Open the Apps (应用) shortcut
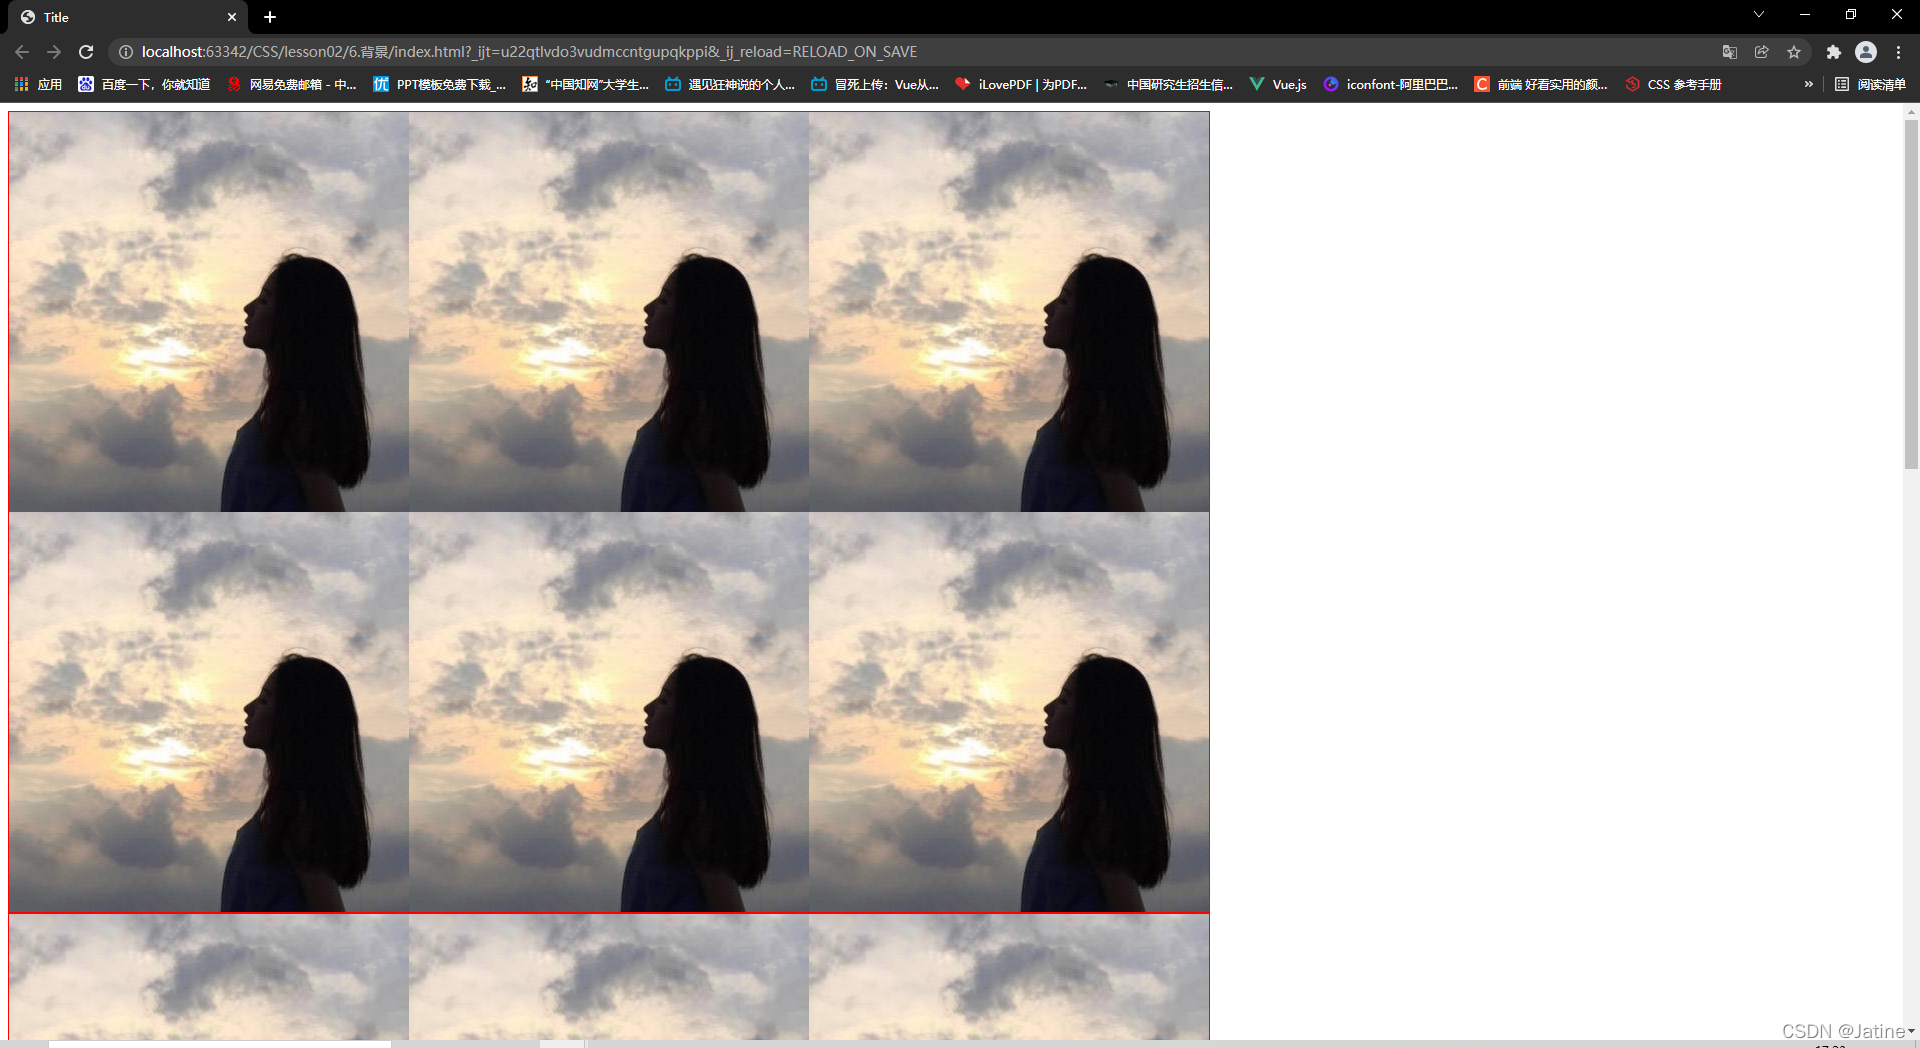The width and height of the screenshot is (1920, 1048). pyautogui.click(x=38, y=85)
